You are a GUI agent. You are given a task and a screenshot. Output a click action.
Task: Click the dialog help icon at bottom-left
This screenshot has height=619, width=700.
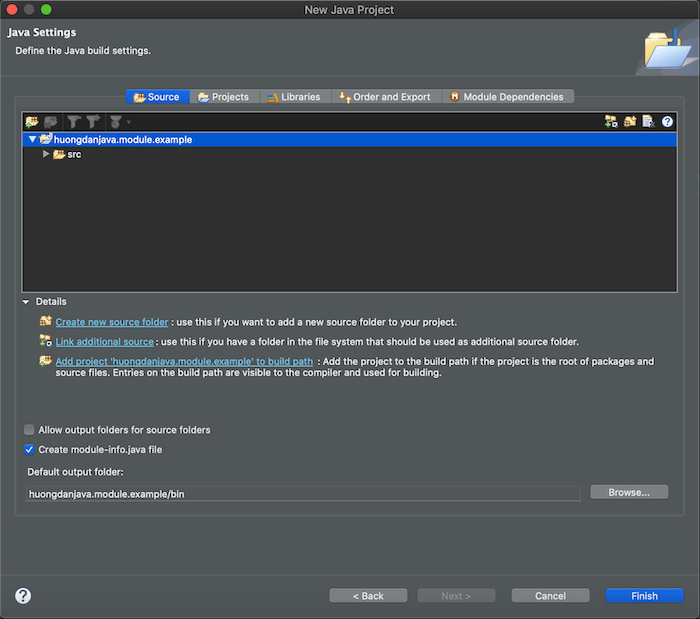23,595
